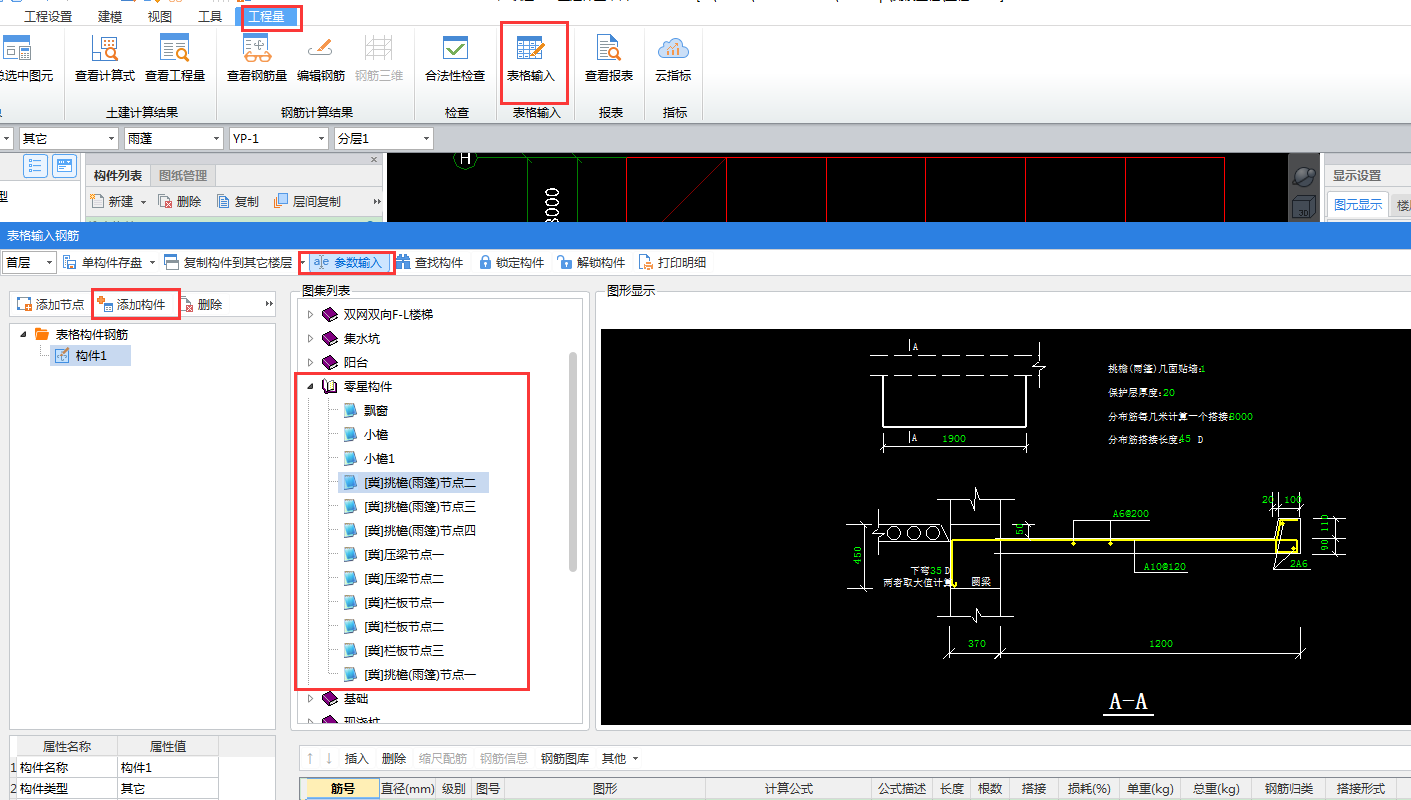Select 构件1 in tree
1411x800 pixels.
(x=90, y=356)
